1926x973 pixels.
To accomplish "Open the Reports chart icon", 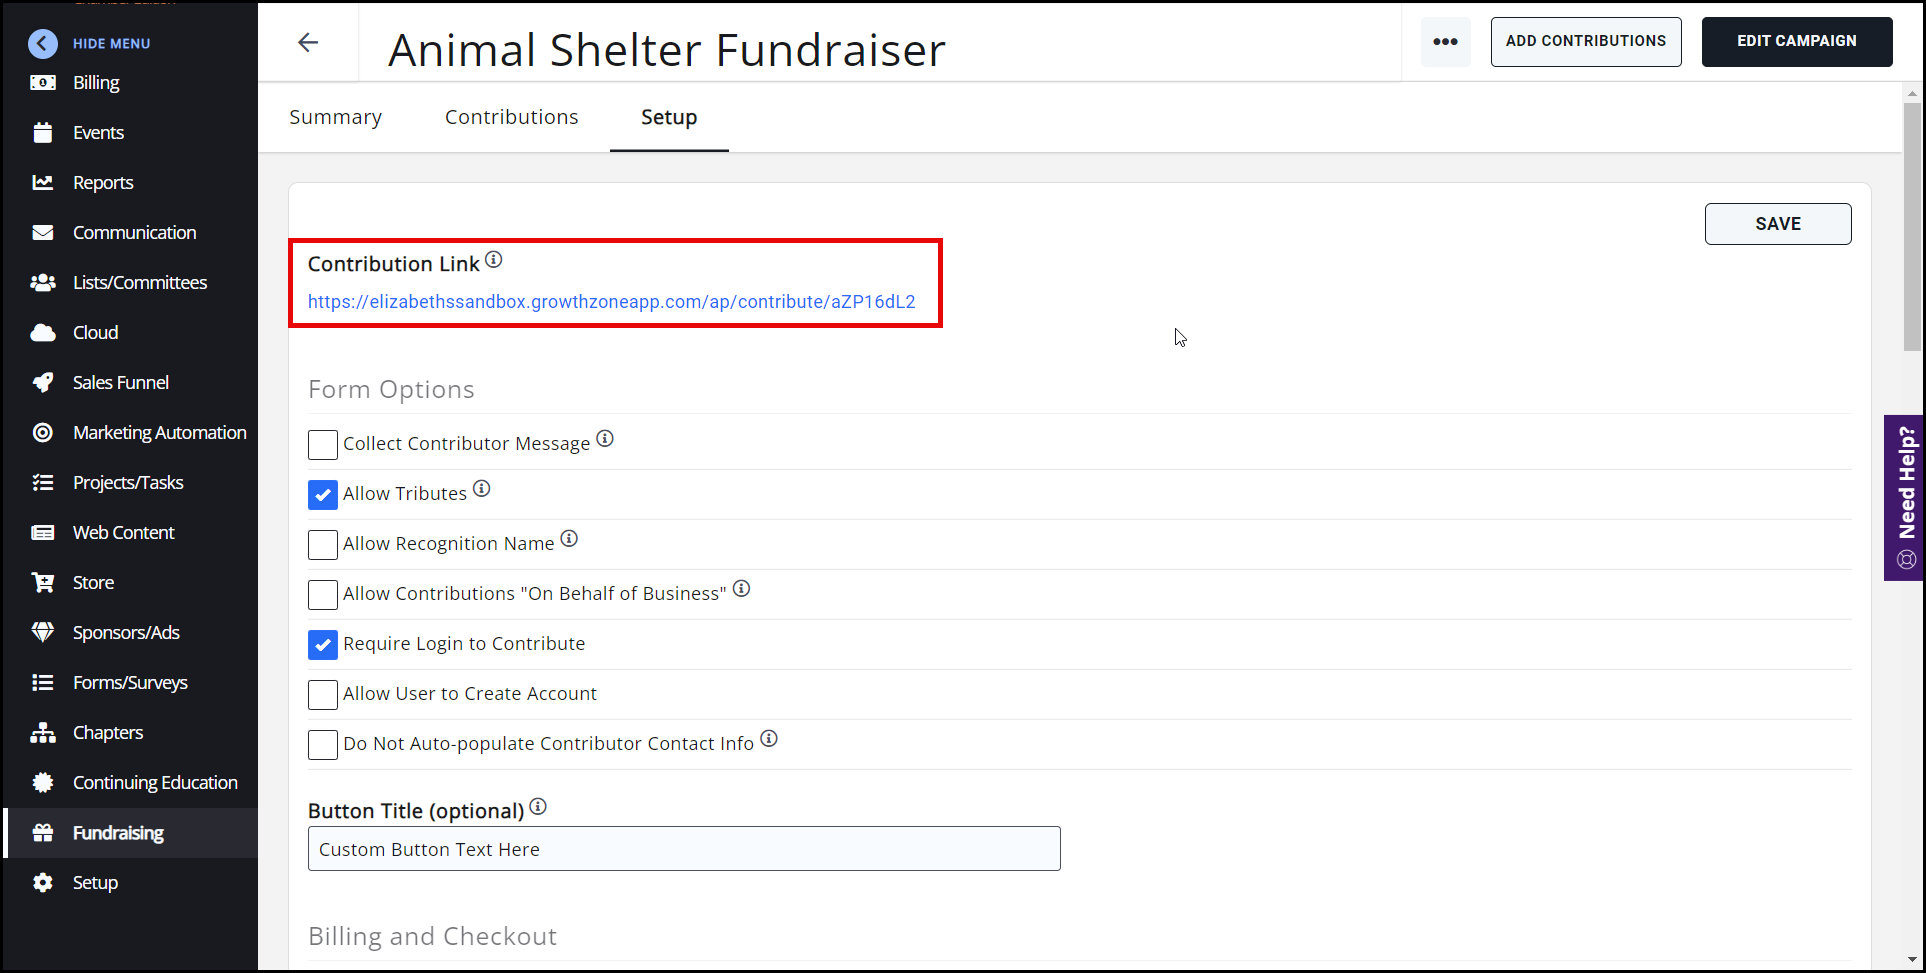I will point(43,183).
